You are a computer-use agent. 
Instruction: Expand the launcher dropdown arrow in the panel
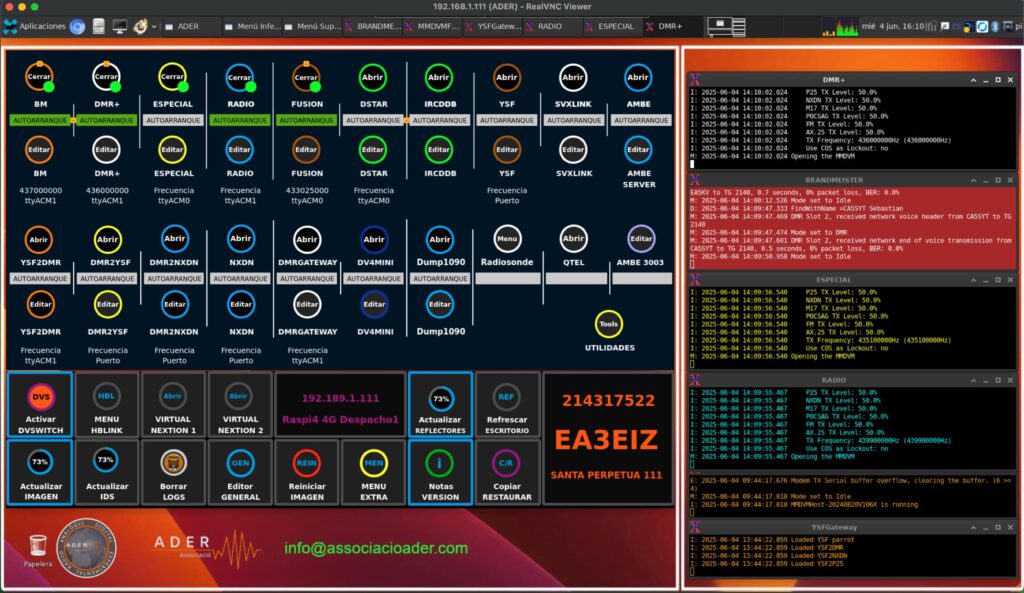(154, 27)
